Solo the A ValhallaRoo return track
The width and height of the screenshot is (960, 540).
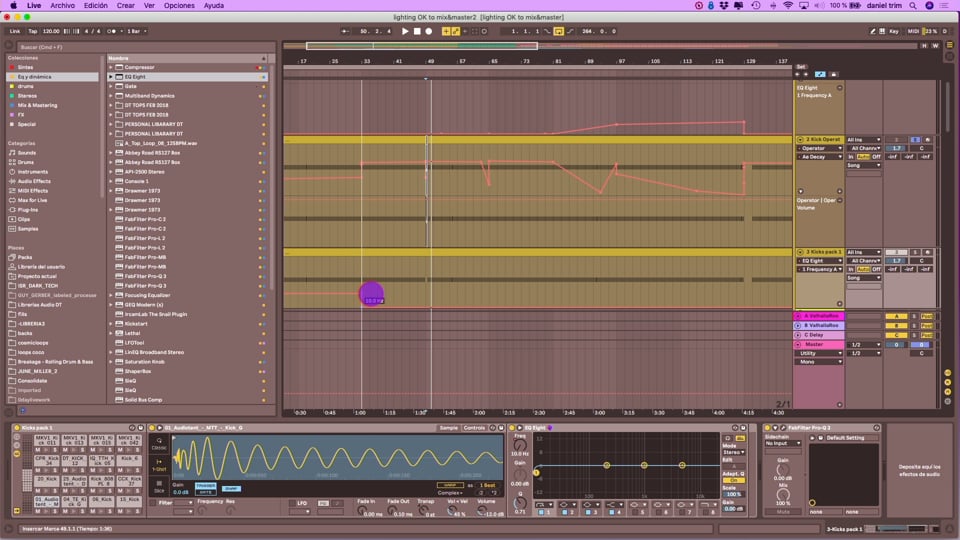click(914, 317)
